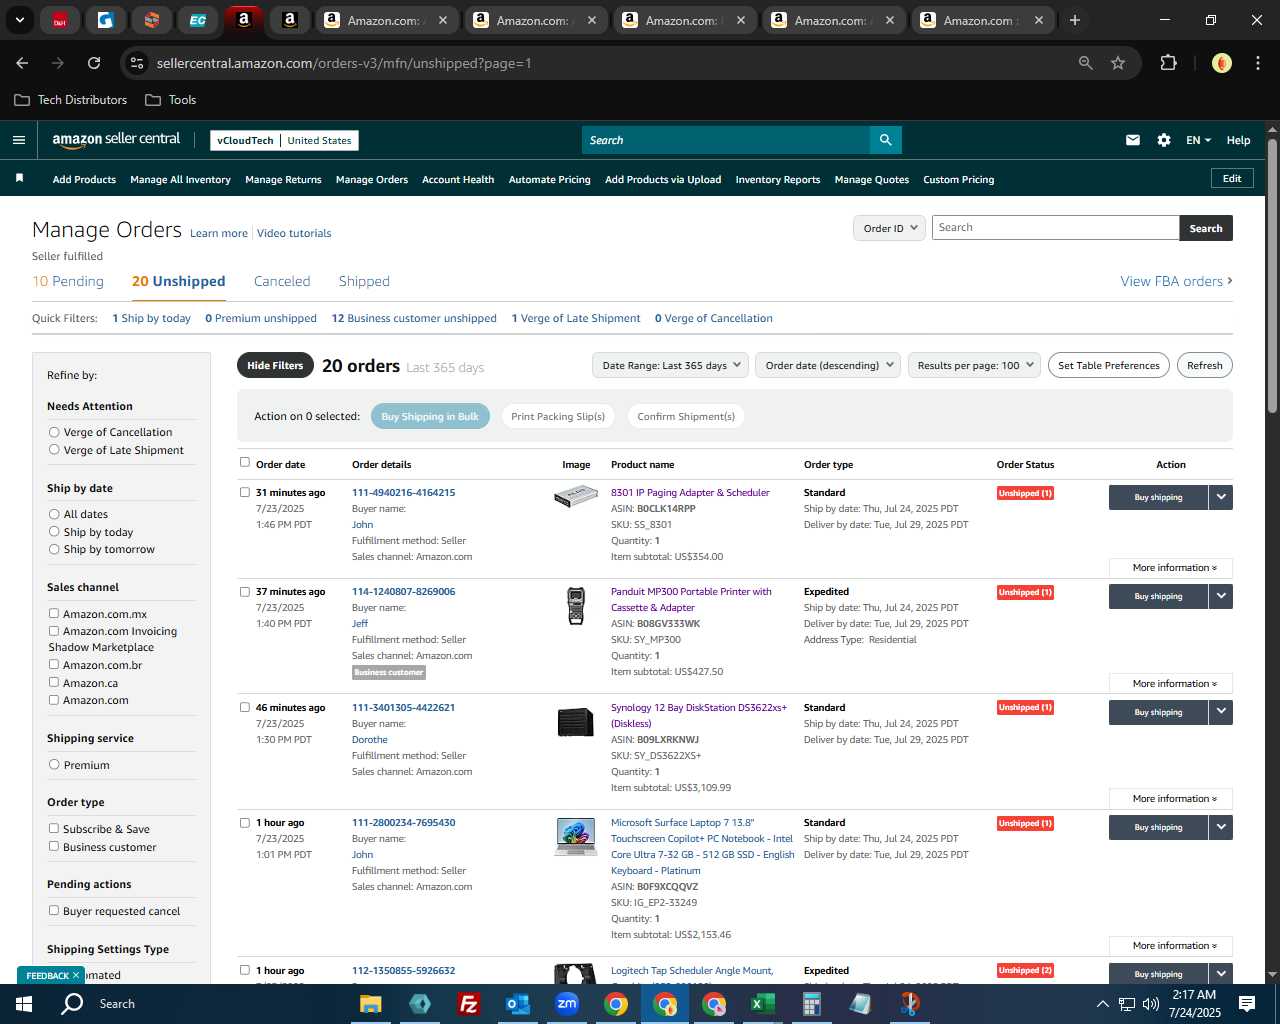Open the Tools bookmarks folder
Viewport: 1280px width, 1024px height.
coord(171,100)
